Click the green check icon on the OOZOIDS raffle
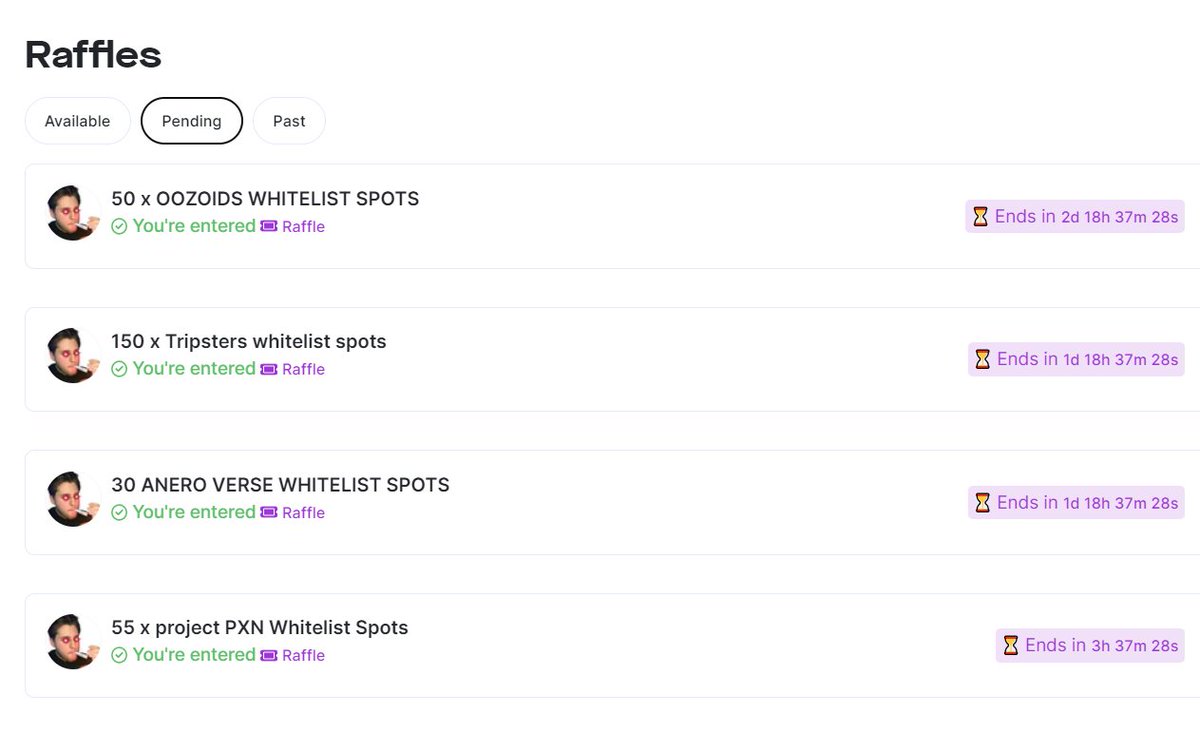The height and width of the screenshot is (733, 1200). (x=119, y=227)
